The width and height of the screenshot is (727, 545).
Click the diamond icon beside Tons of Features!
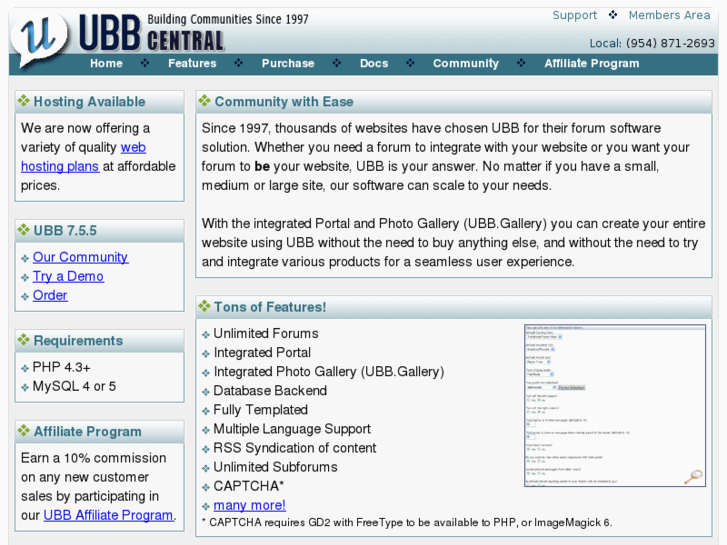204,306
